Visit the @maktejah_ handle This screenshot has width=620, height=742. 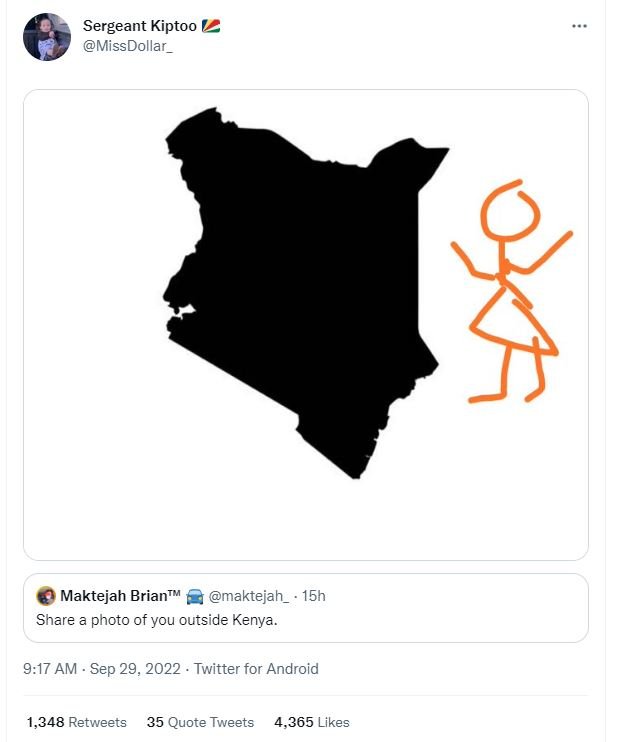tap(248, 597)
